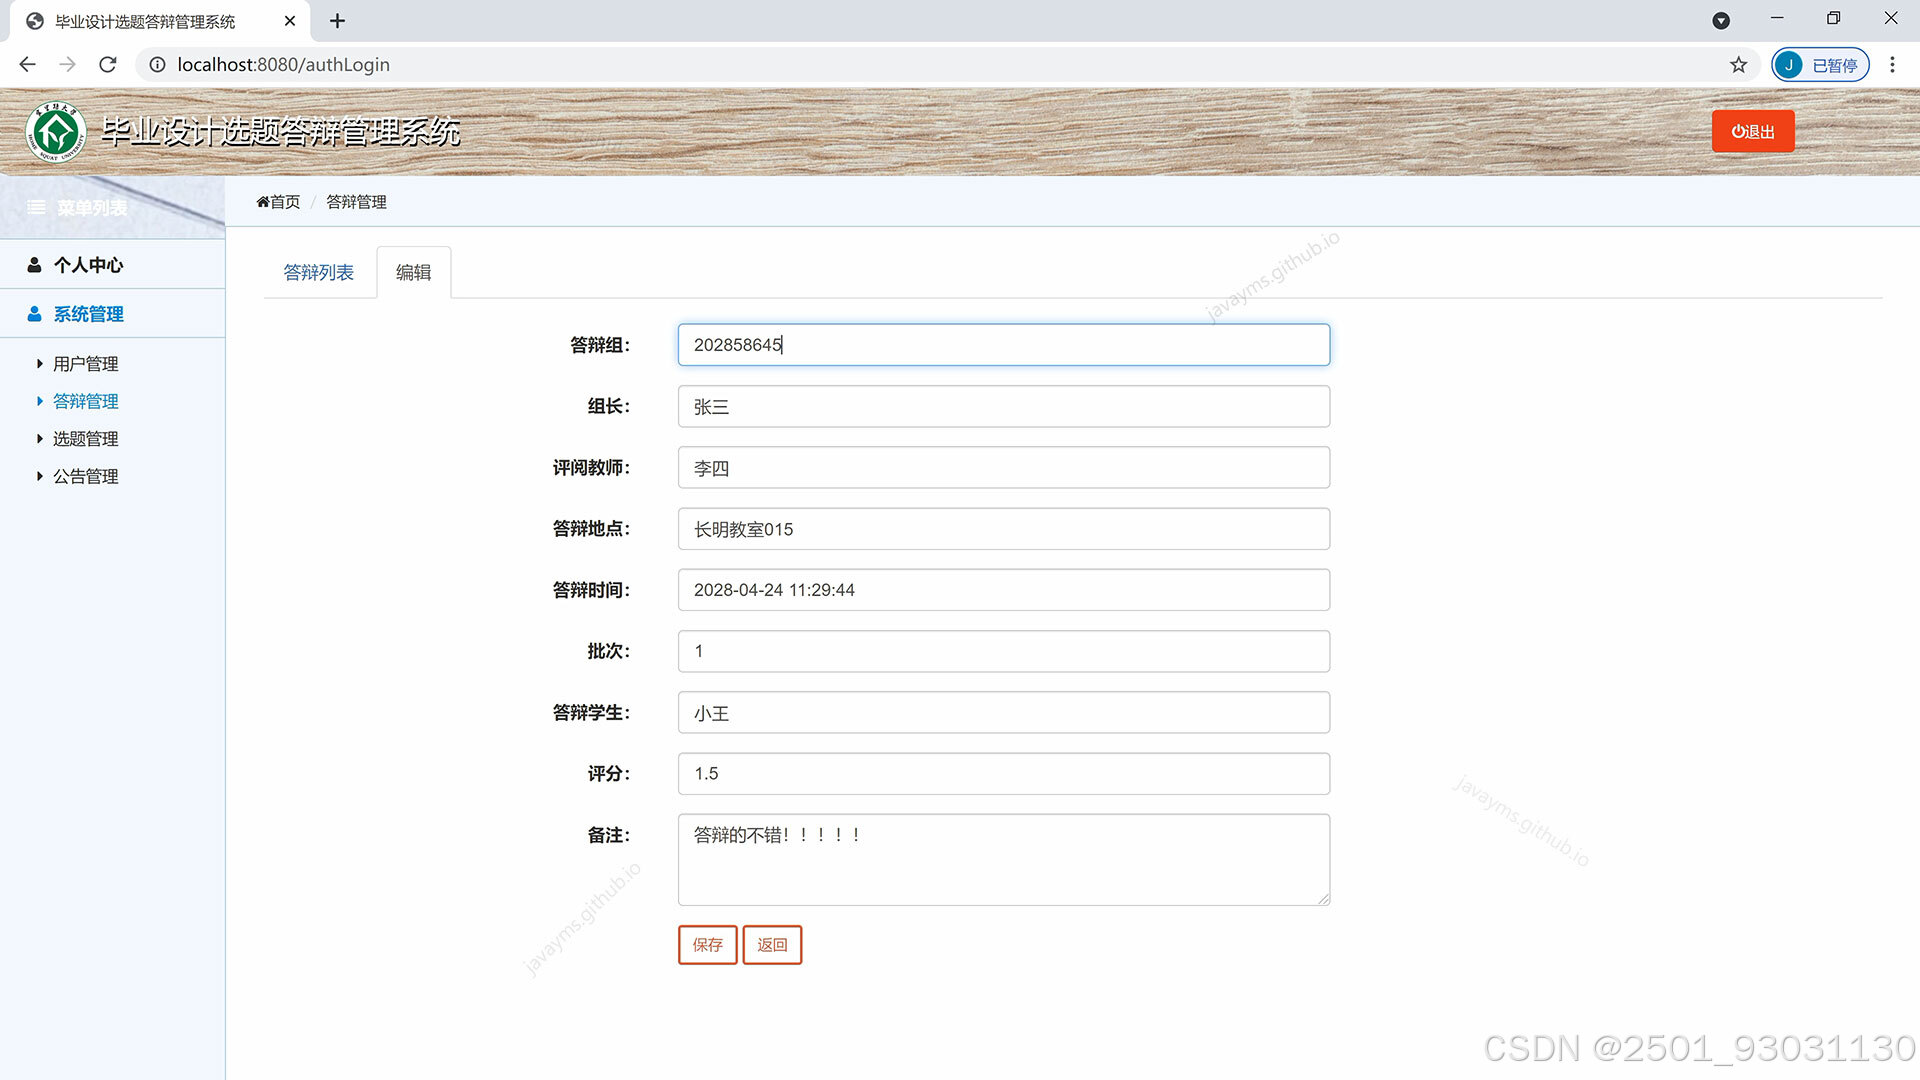The height and width of the screenshot is (1080, 1920).
Task: Open 用户管理 menu item
Action: [x=85, y=364]
